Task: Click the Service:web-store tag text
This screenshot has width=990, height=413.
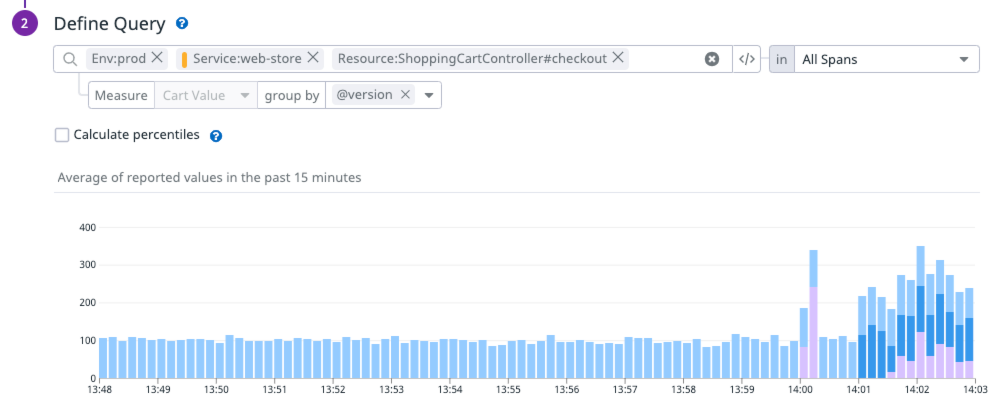Action: click(248, 59)
